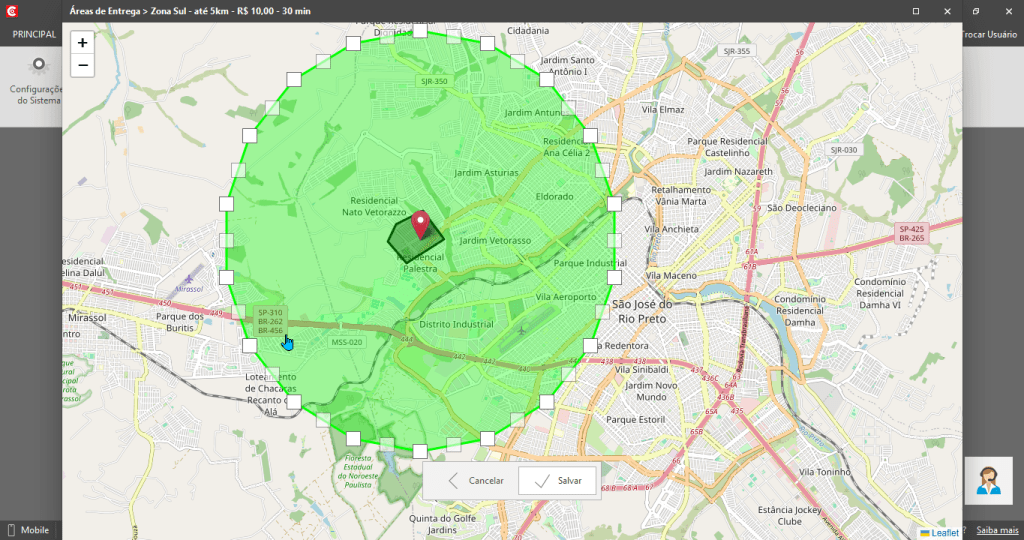Click the São Deocleciano map label
The image size is (1024, 540).
(802, 208)
